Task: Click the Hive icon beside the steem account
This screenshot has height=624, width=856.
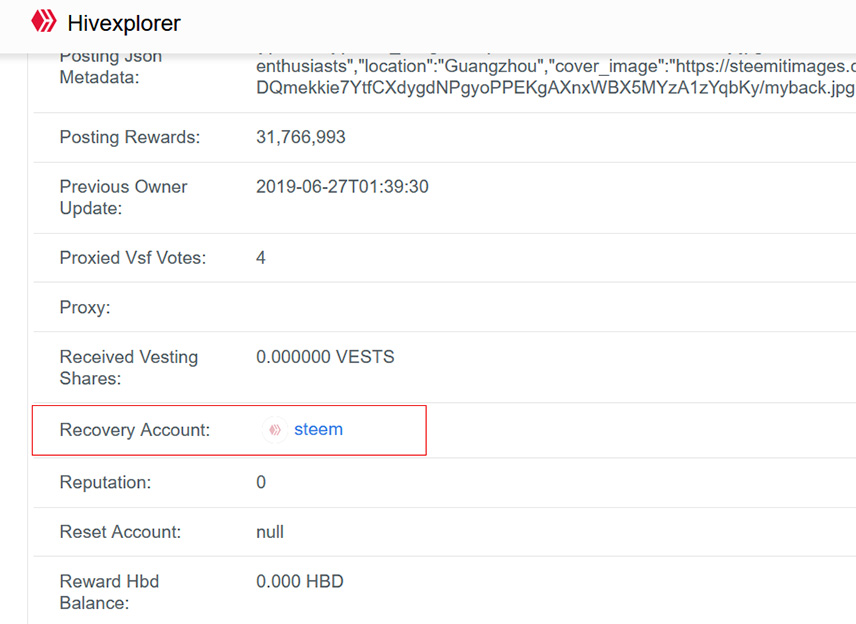Action: (x=272, y=430)
